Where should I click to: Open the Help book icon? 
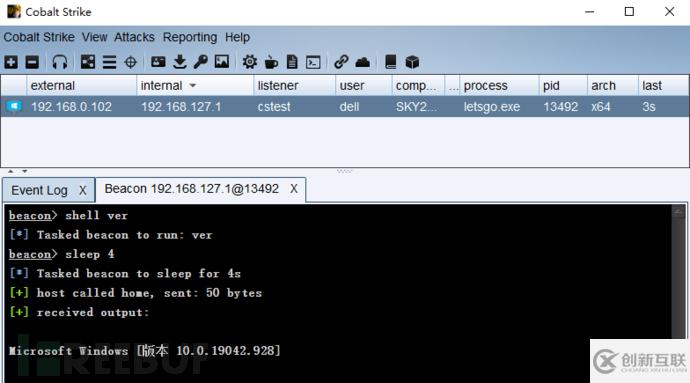pyautogui.click(x=390, y=62)
